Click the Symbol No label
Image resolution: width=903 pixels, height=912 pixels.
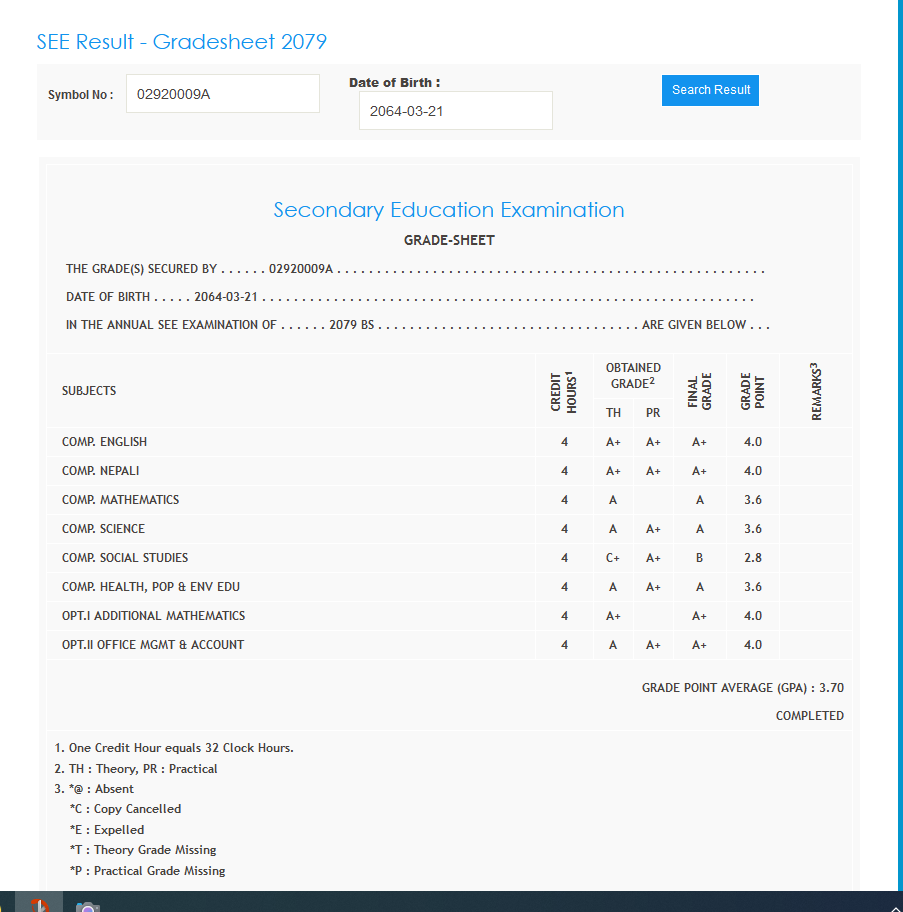point(80,95)
